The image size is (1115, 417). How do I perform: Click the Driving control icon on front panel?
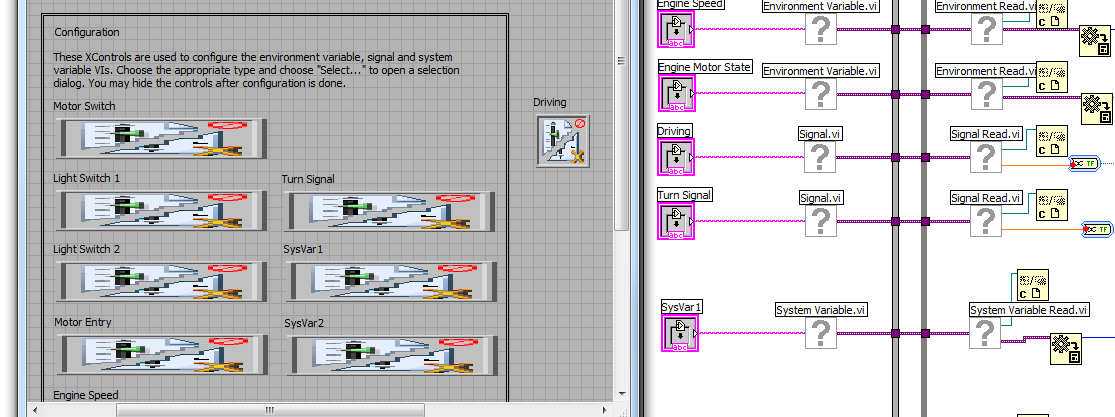[562, 141]
